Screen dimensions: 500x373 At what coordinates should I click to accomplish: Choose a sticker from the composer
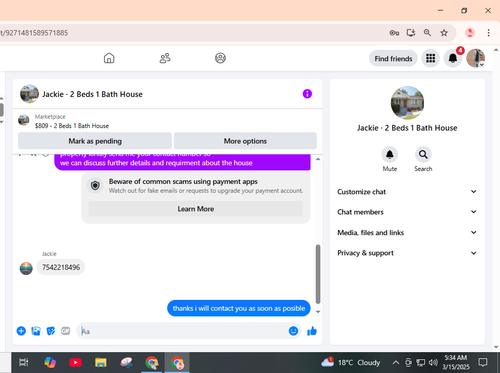51,331
